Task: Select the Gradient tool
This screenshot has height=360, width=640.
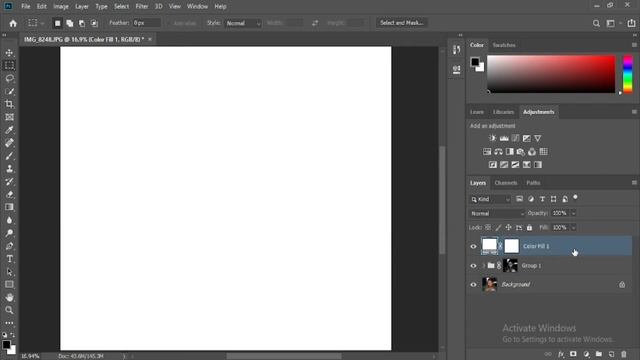Action: pyautogui.click(x=9, y=207)
